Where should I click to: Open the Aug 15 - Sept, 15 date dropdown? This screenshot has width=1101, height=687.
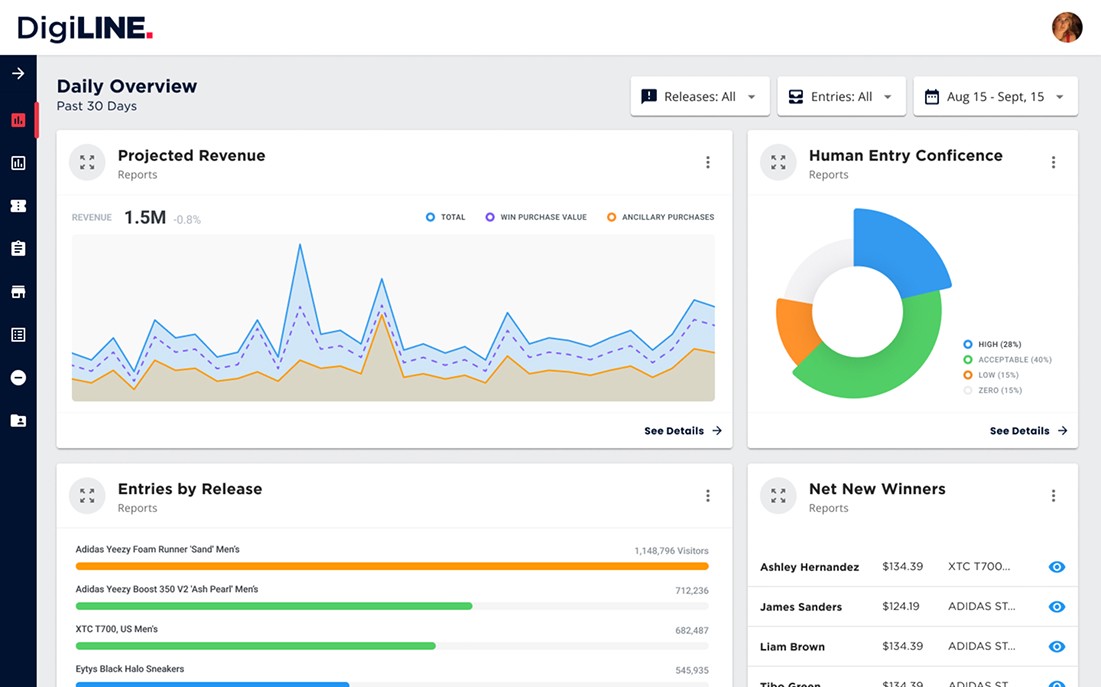[996, 96]
